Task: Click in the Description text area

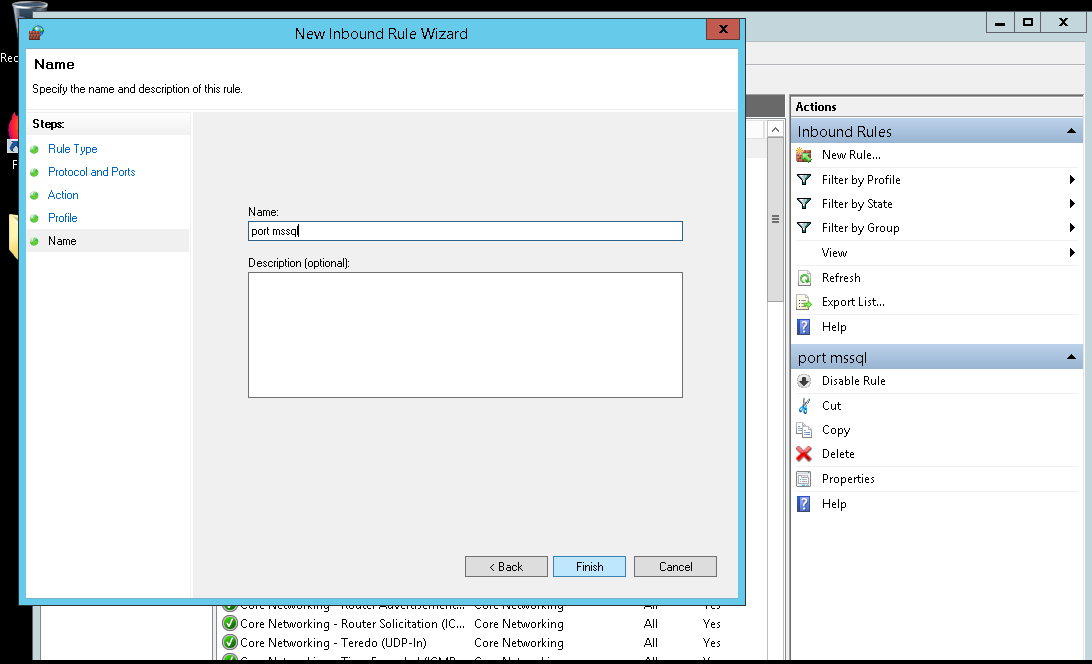Action: 465,335
